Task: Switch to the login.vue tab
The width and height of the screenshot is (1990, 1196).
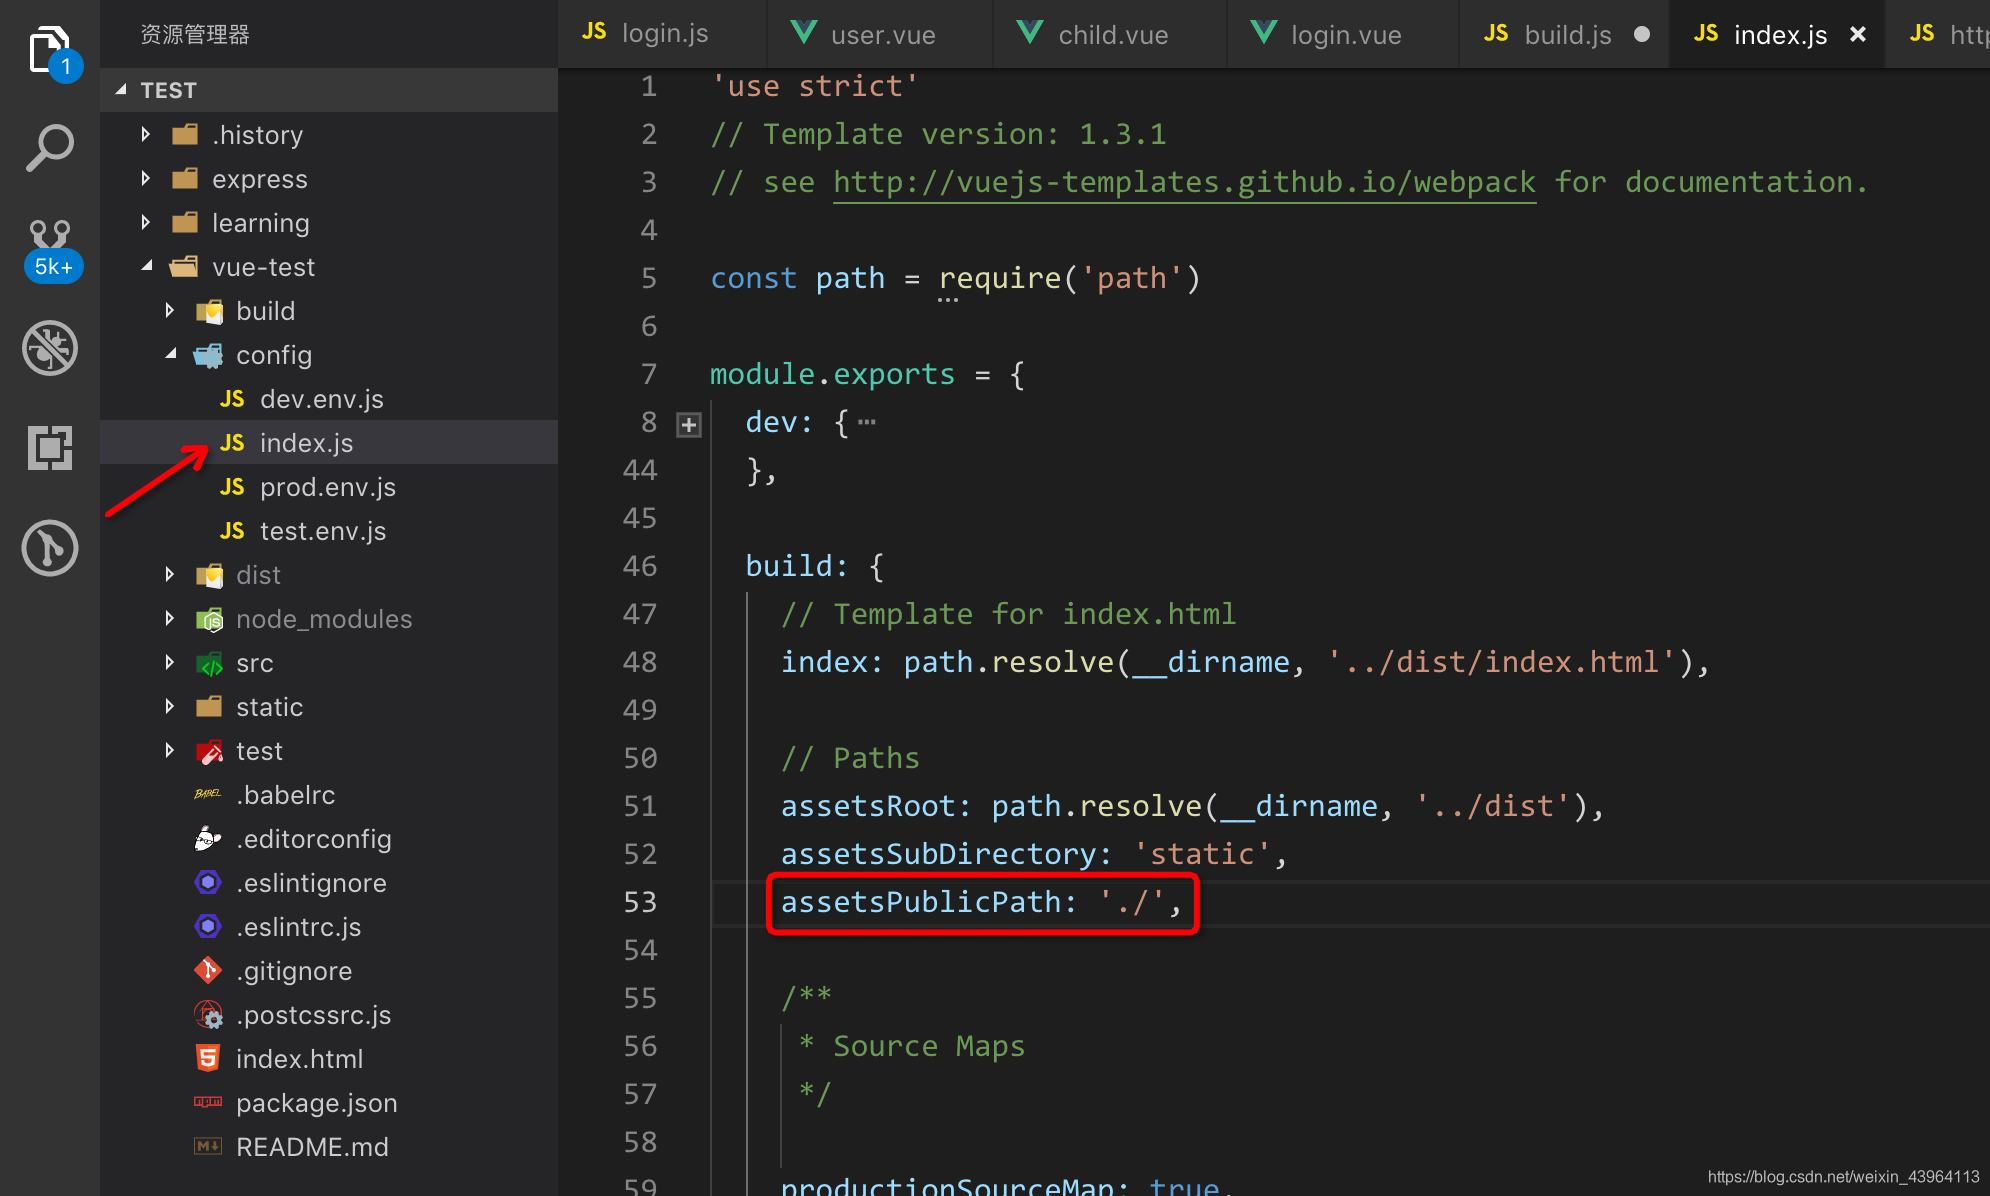Action: click(1342, 33)
